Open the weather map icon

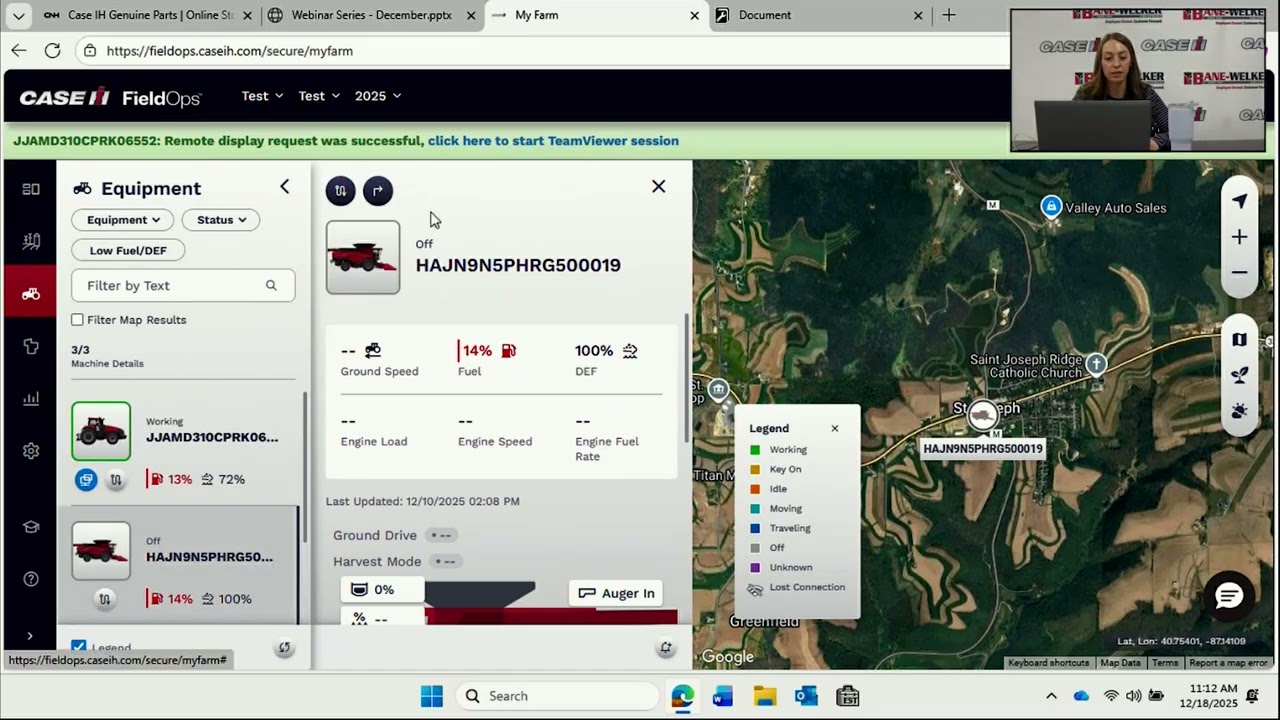point(1239,411)
